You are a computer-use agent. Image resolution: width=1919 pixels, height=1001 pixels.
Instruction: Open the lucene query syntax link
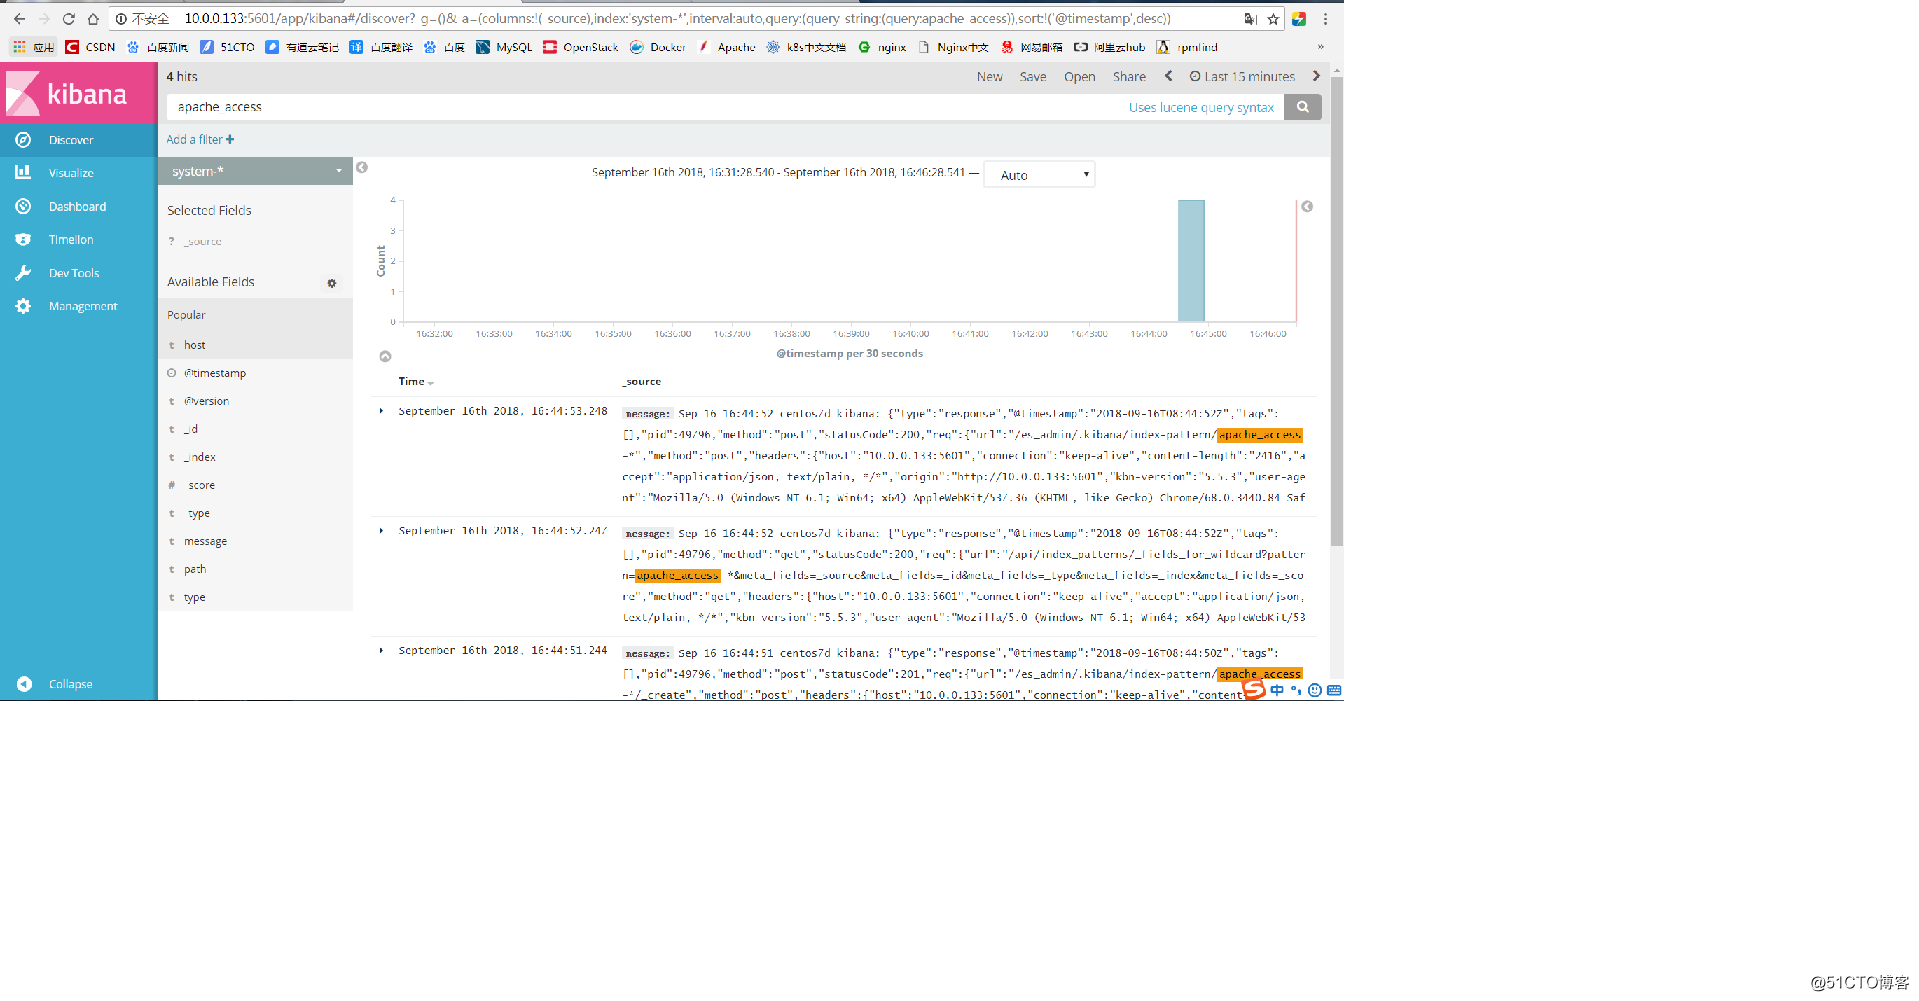coord(1201,108)
